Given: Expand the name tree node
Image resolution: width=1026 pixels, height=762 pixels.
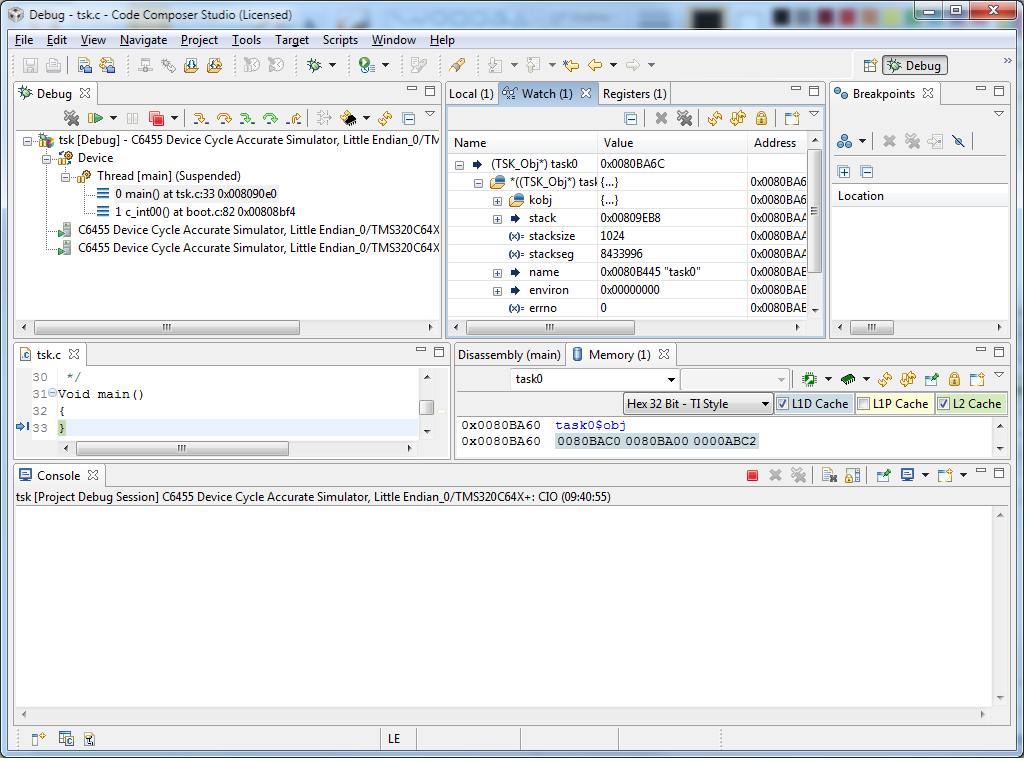Looking at the screenshot, I should [x=497, y=273].
